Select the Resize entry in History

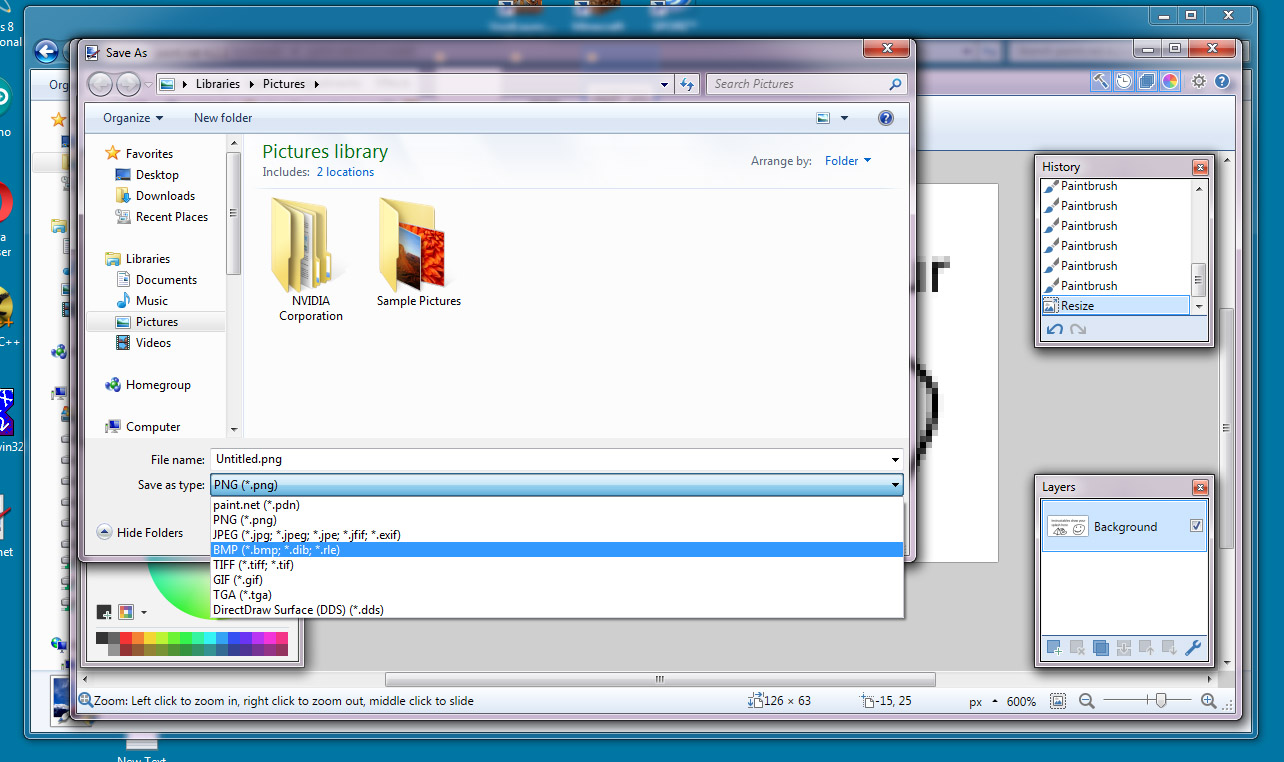tap(1116, 306)
